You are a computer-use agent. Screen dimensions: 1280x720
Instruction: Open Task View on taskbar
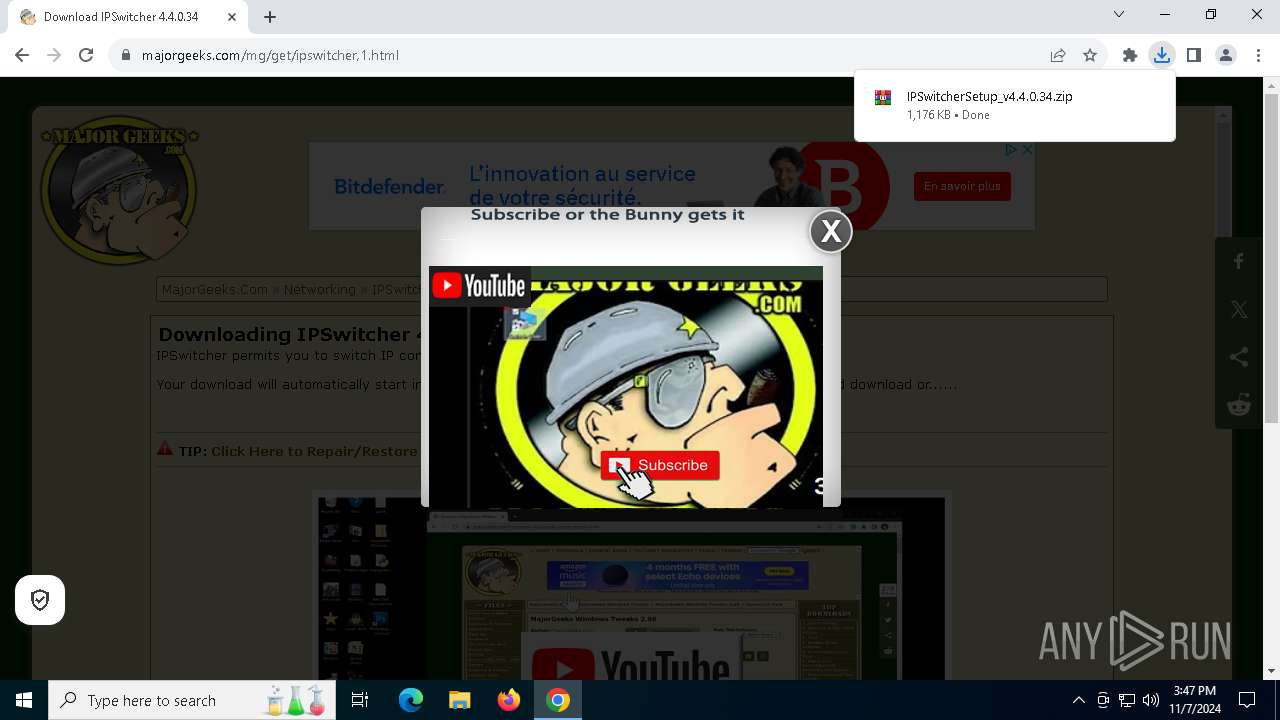click(360, 700)
